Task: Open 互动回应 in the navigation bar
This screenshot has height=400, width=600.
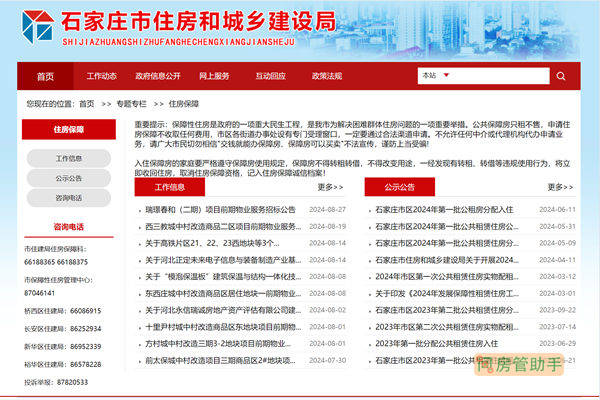Action: click(x=271, y=76)
